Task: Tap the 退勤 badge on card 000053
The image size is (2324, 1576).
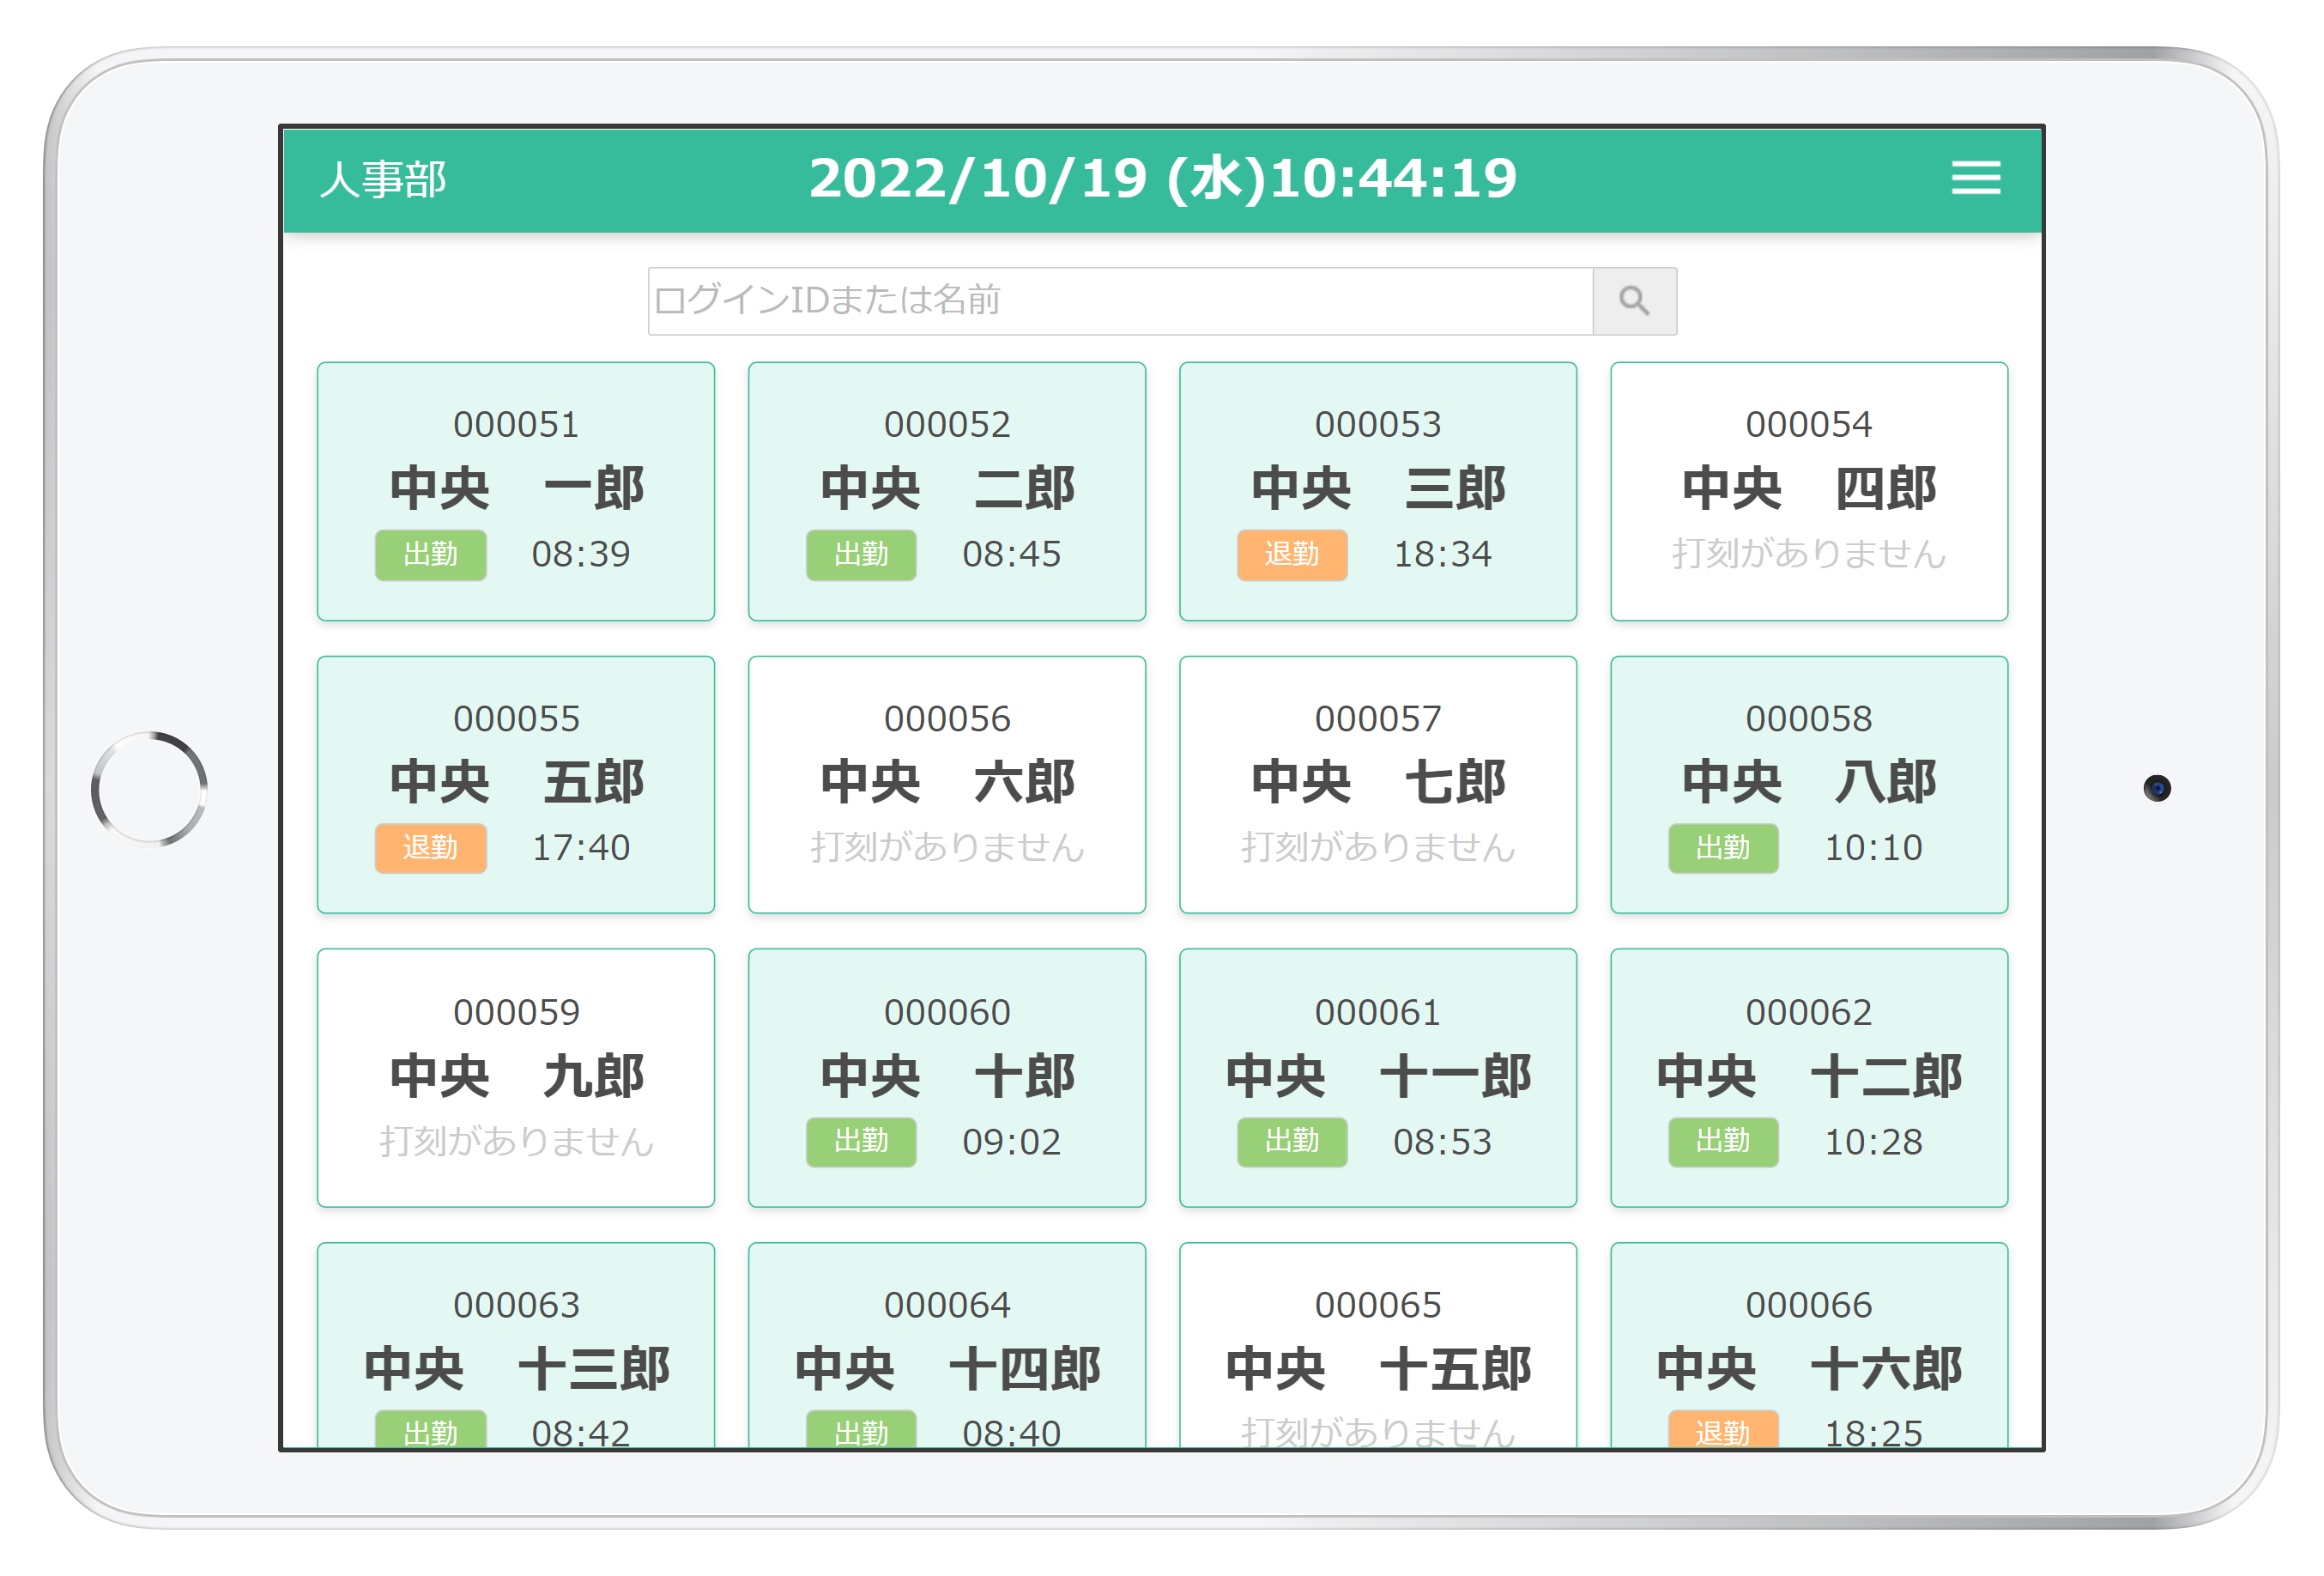Action: pyautogui.click(x=1291, y=555)
